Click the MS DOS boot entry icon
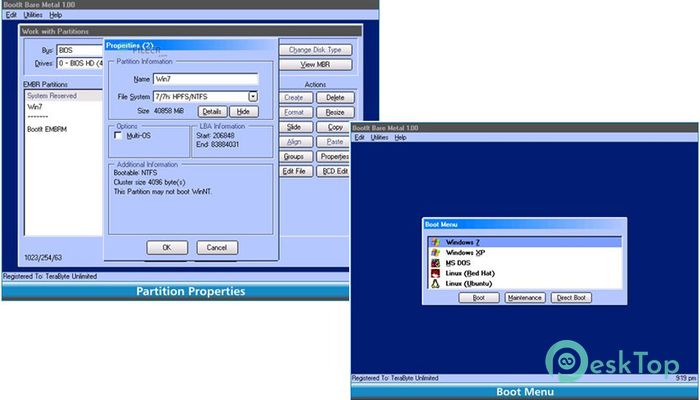This screenshot has height=400, width=700. point(435,263)
